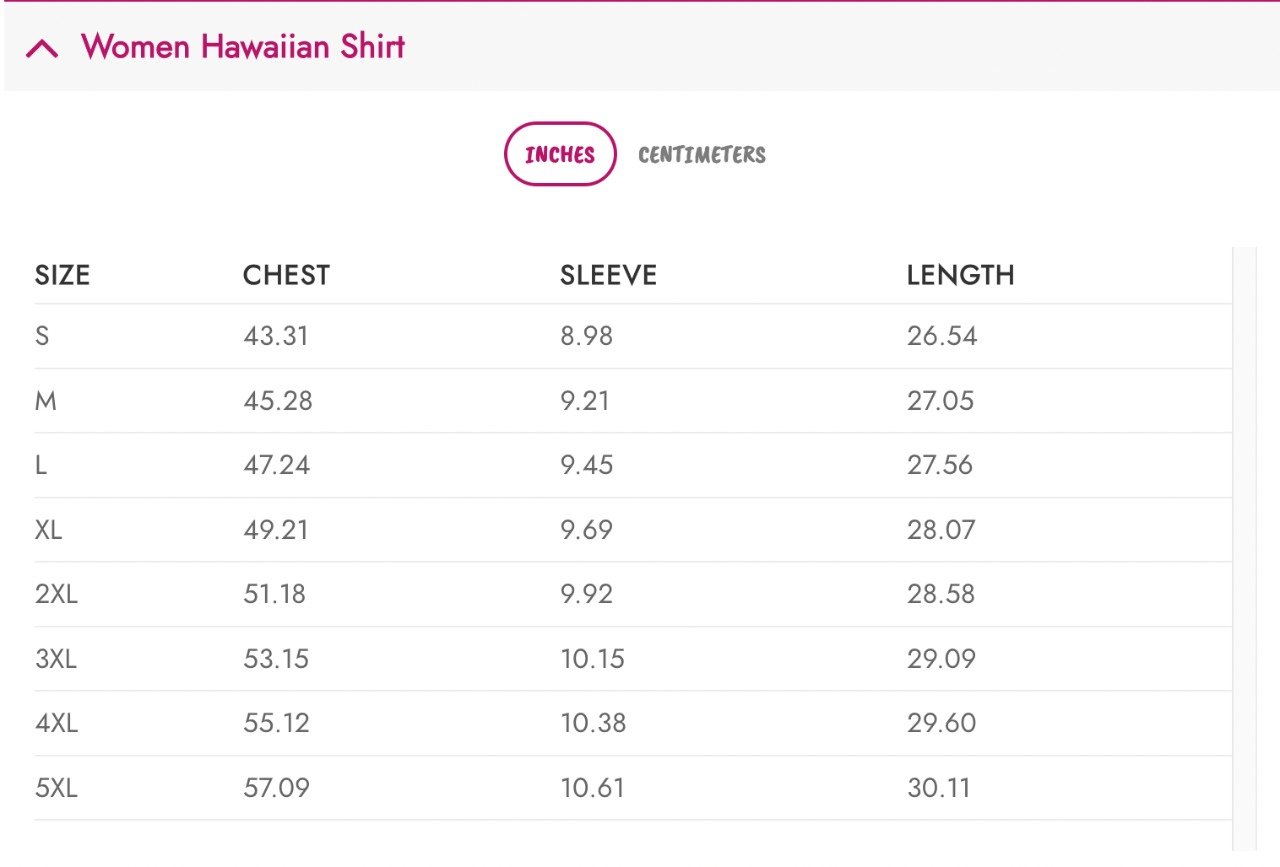Click the 2XL size row label

(x=56, y=594)
